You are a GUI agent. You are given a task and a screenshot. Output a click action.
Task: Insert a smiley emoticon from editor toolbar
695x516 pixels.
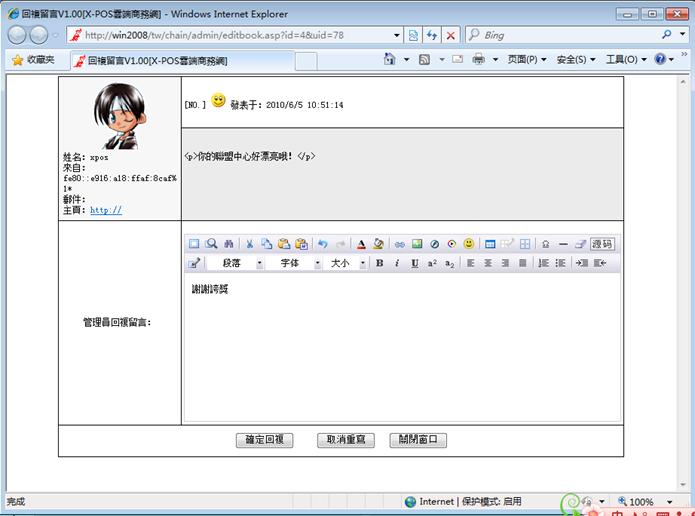(x=468, y=244)
